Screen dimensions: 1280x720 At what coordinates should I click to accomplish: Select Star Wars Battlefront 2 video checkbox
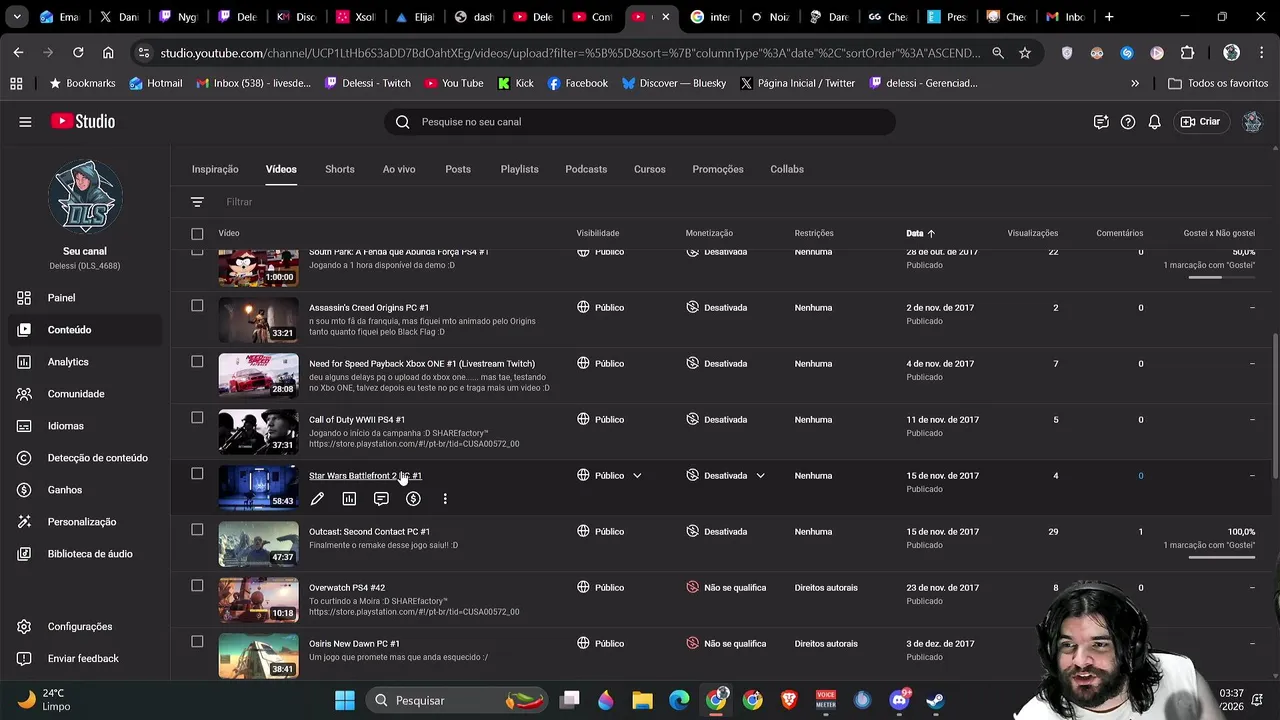pyautogui.click(x=197, y=474)
